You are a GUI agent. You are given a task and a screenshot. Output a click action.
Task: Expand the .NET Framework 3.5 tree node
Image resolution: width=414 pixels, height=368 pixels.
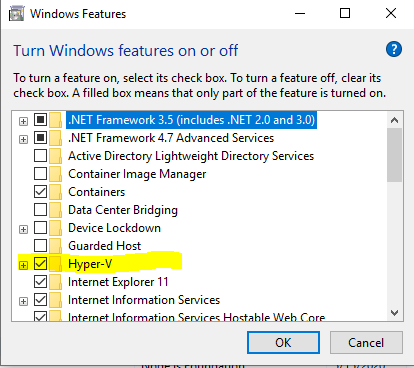pyautogui.click(x=23, y=121)
